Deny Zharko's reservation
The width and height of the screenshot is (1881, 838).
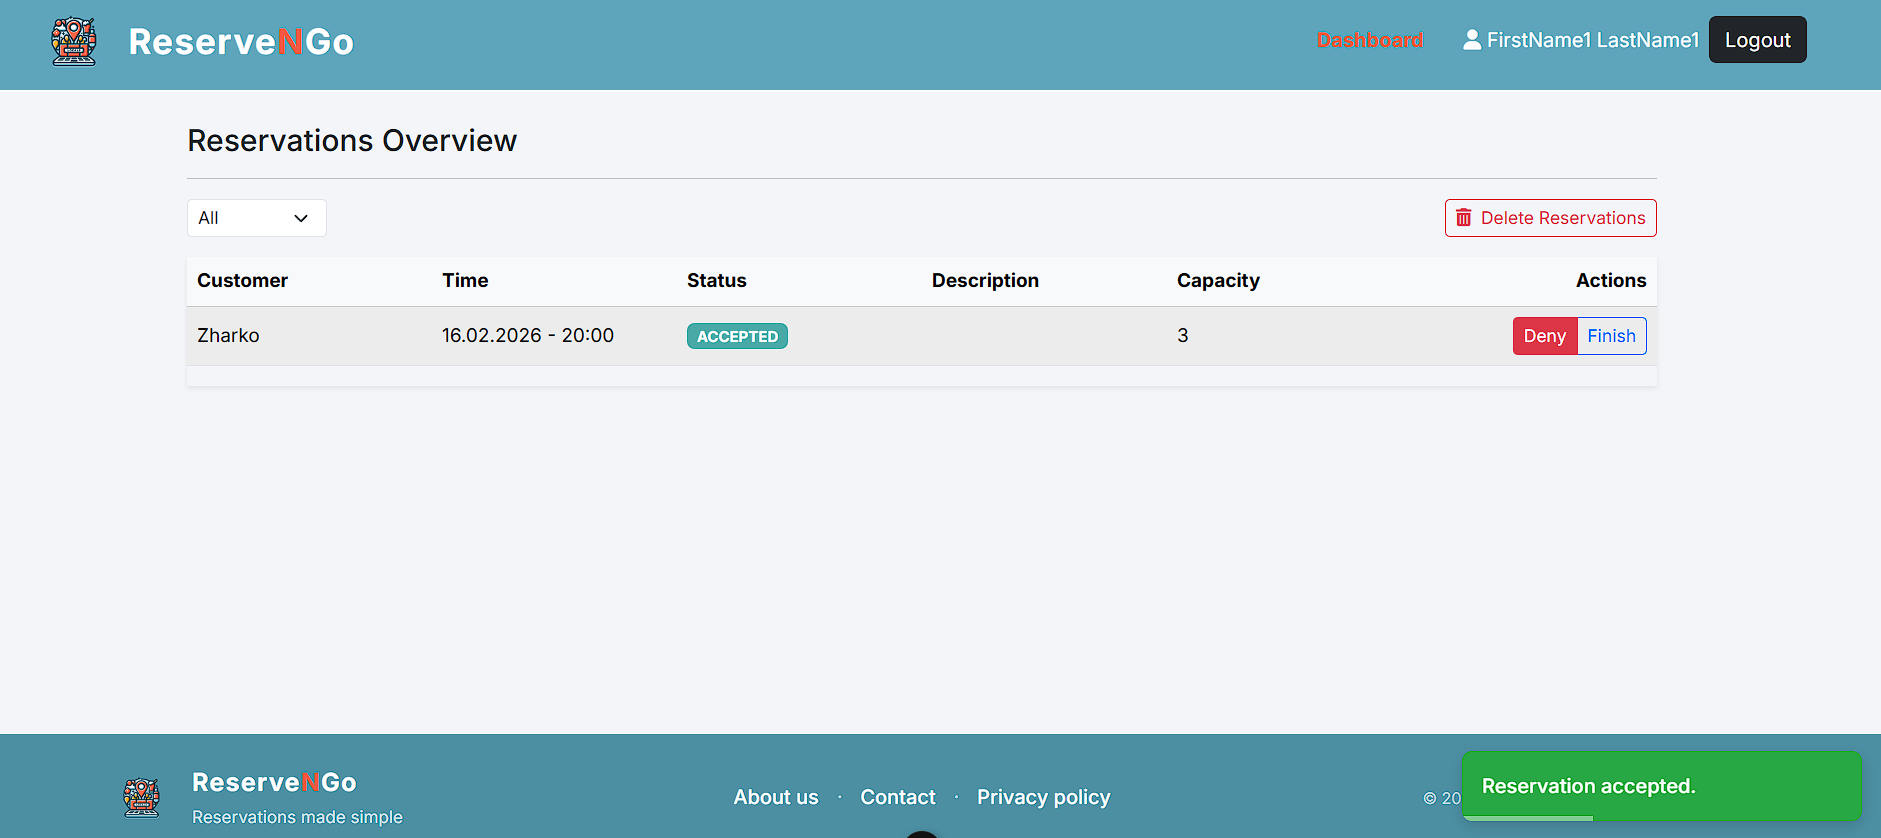[x=1544, y=336]
